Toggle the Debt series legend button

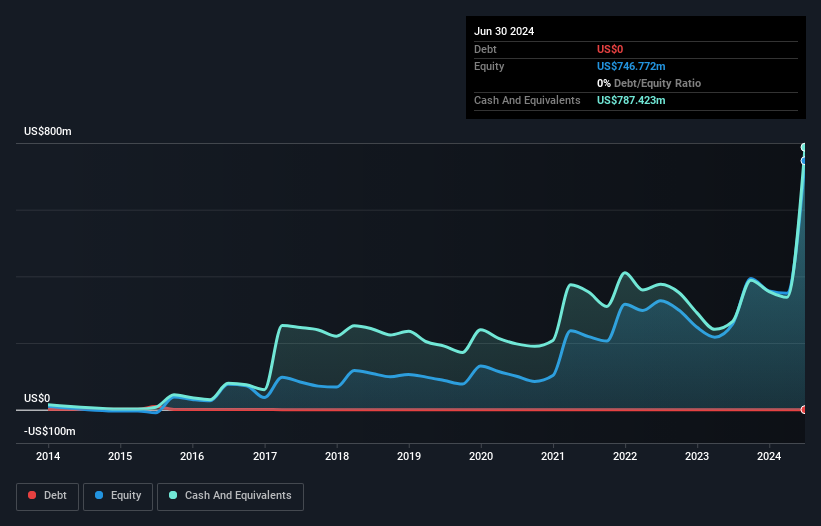[x=48, y=496]
